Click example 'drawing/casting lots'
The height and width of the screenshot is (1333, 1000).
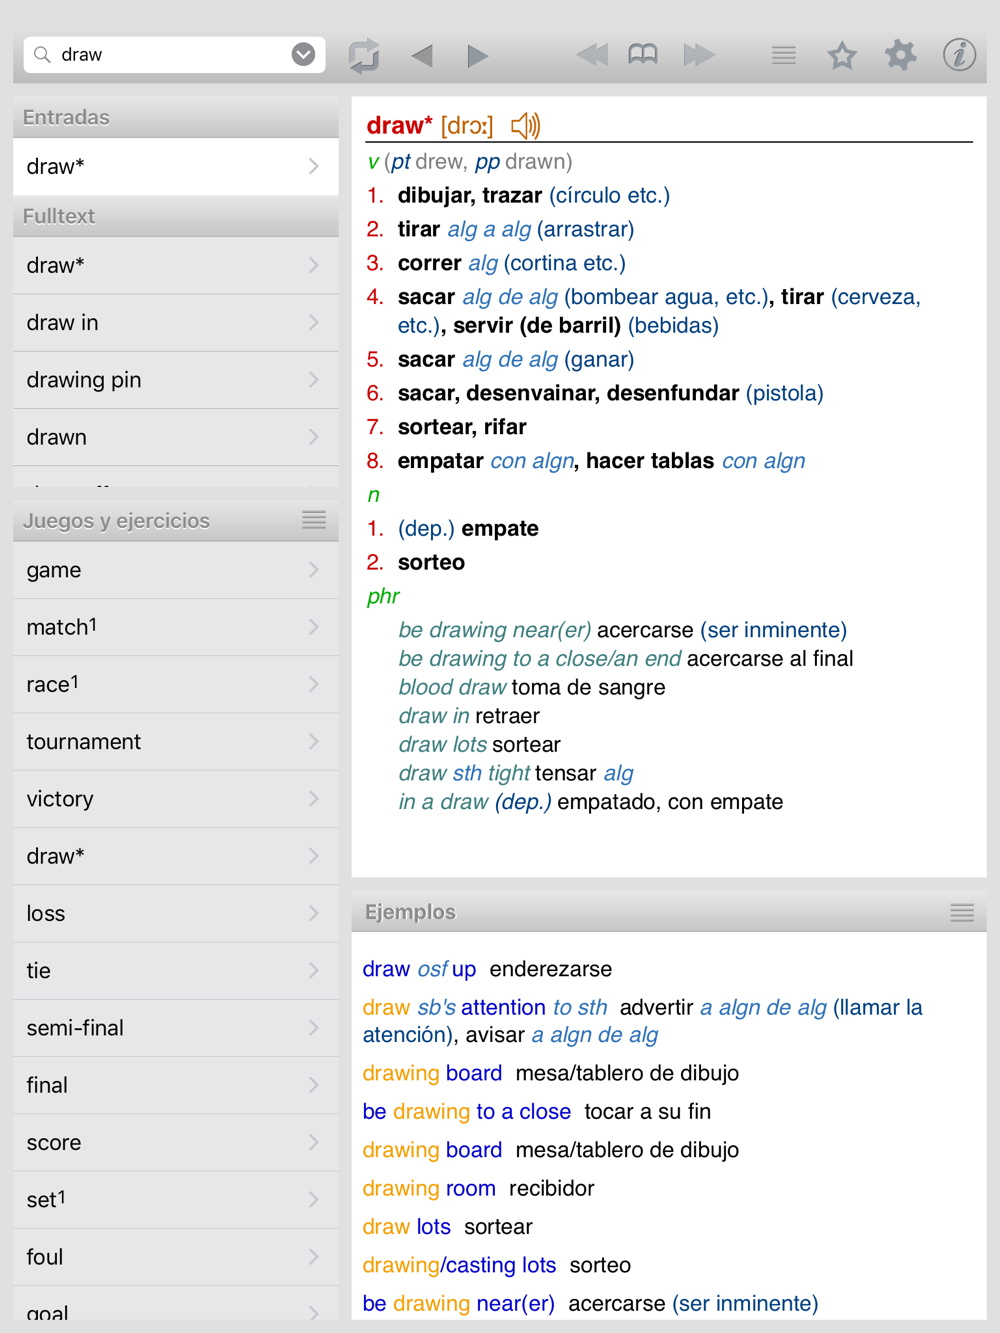click(459, 1265)
